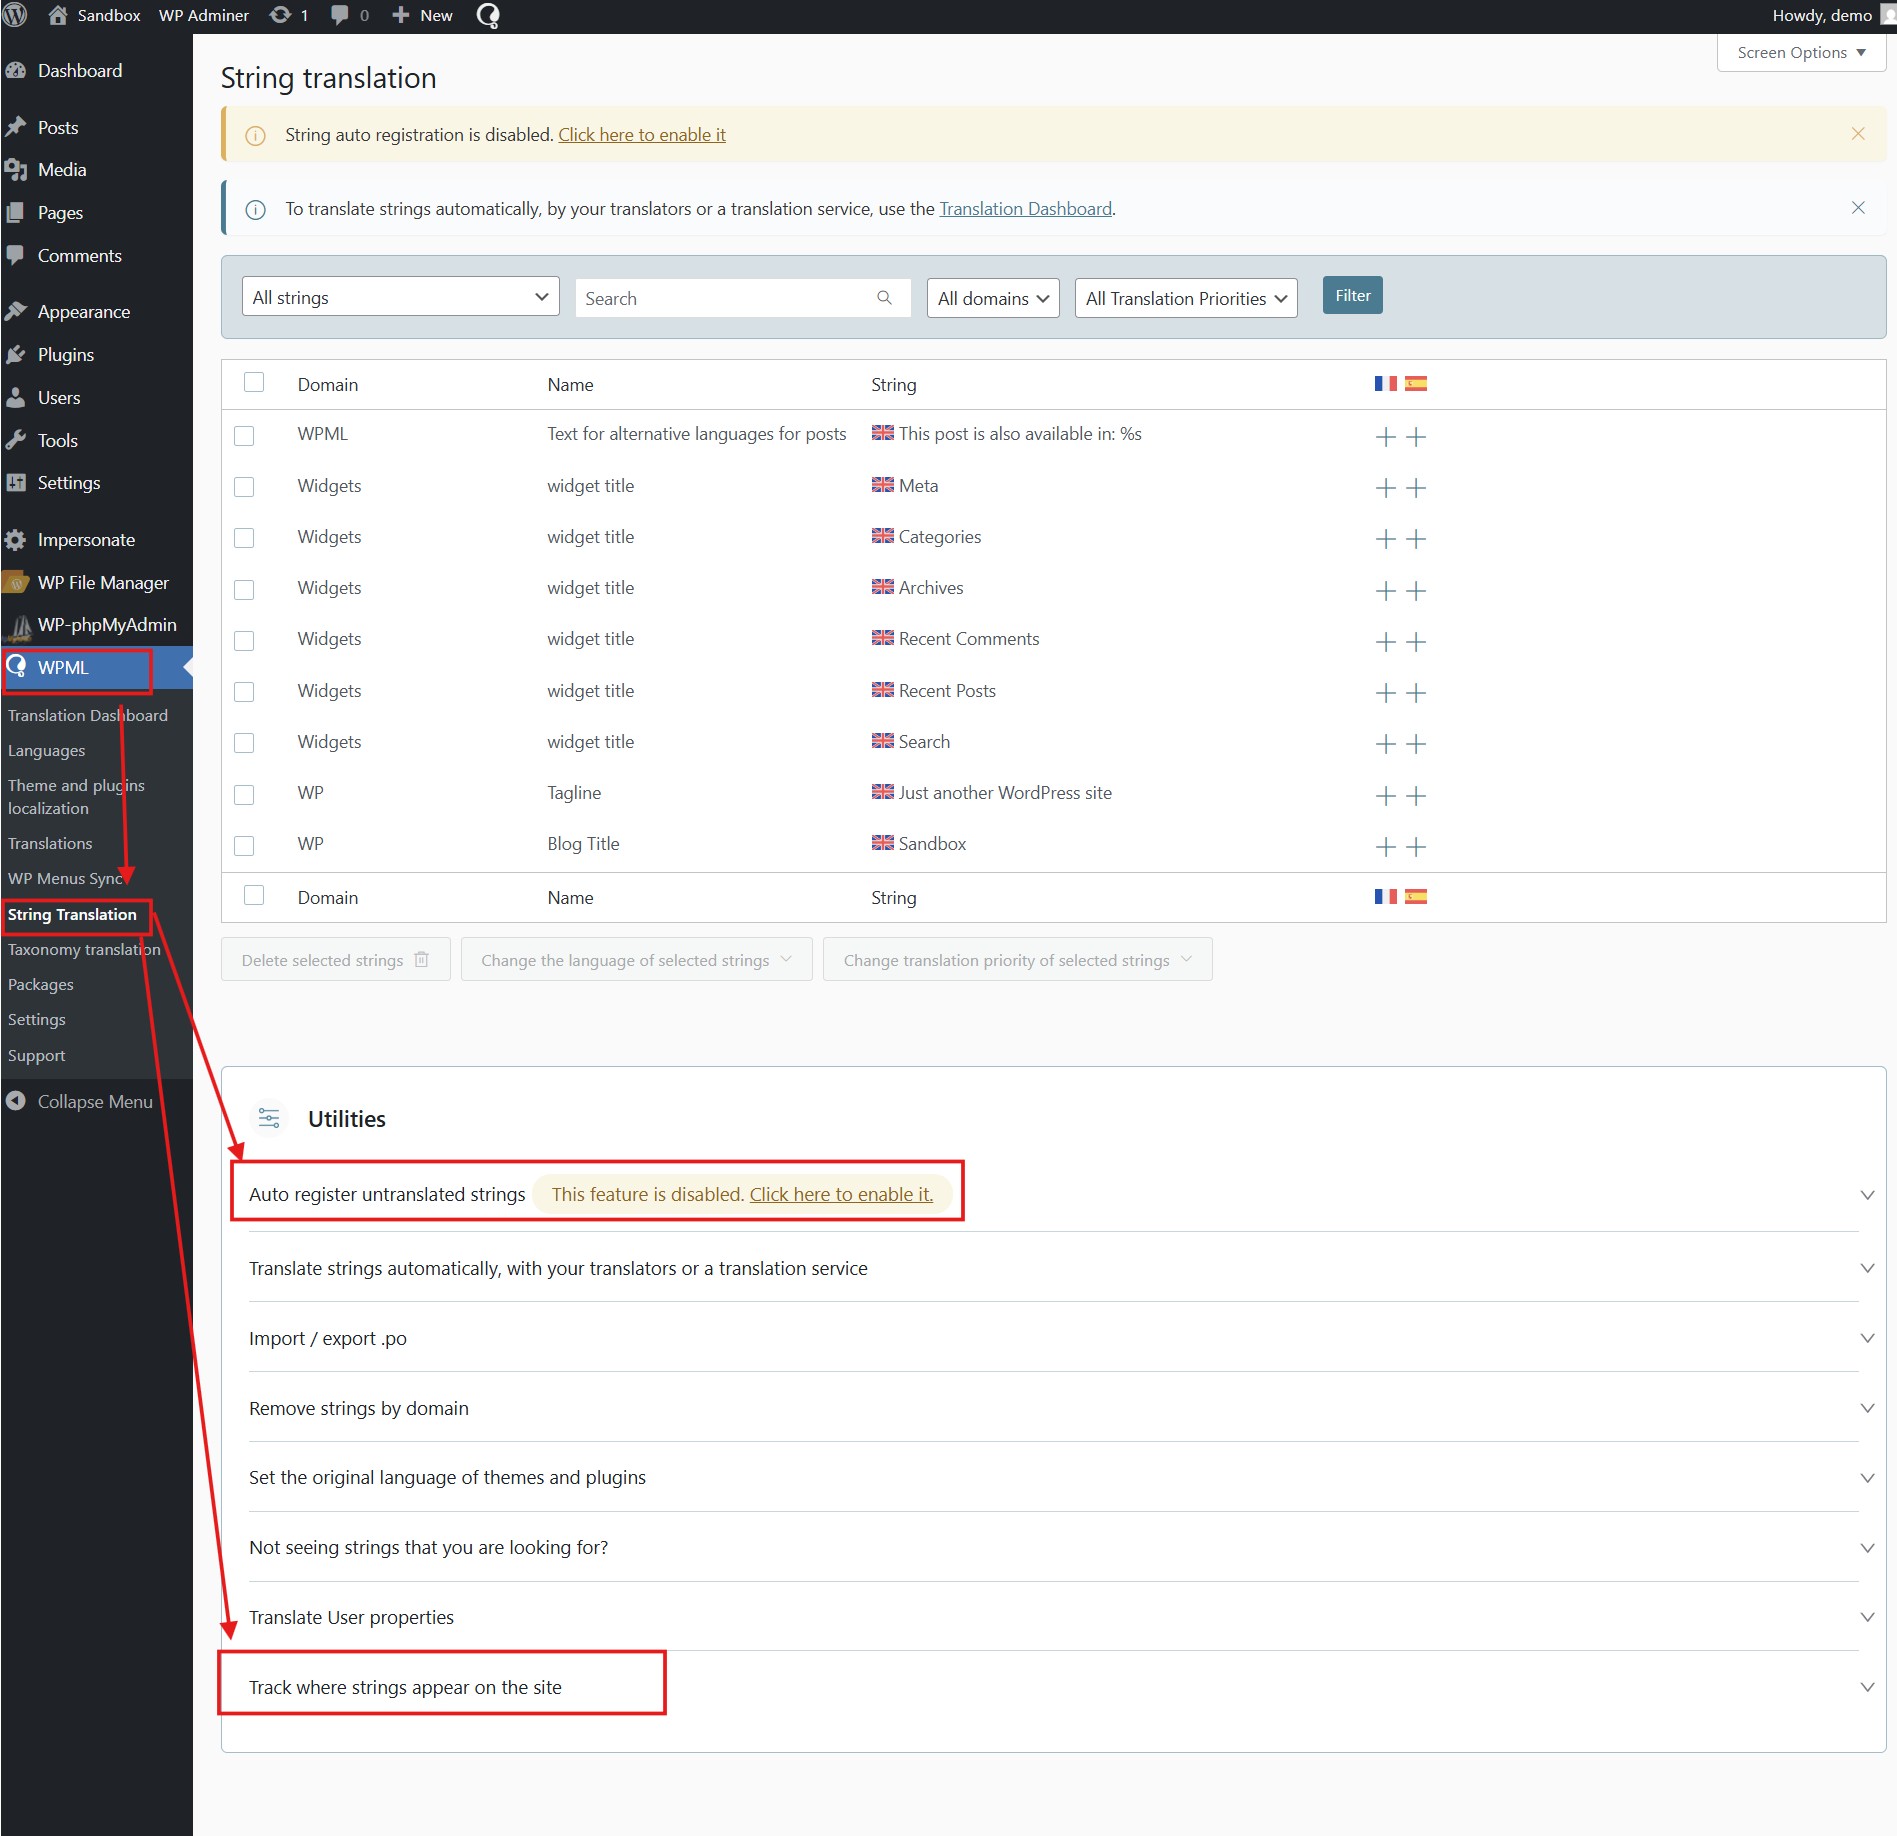Add French translation for Search string
This screenshot has width=1897, height=1836.
(1385, 744)
